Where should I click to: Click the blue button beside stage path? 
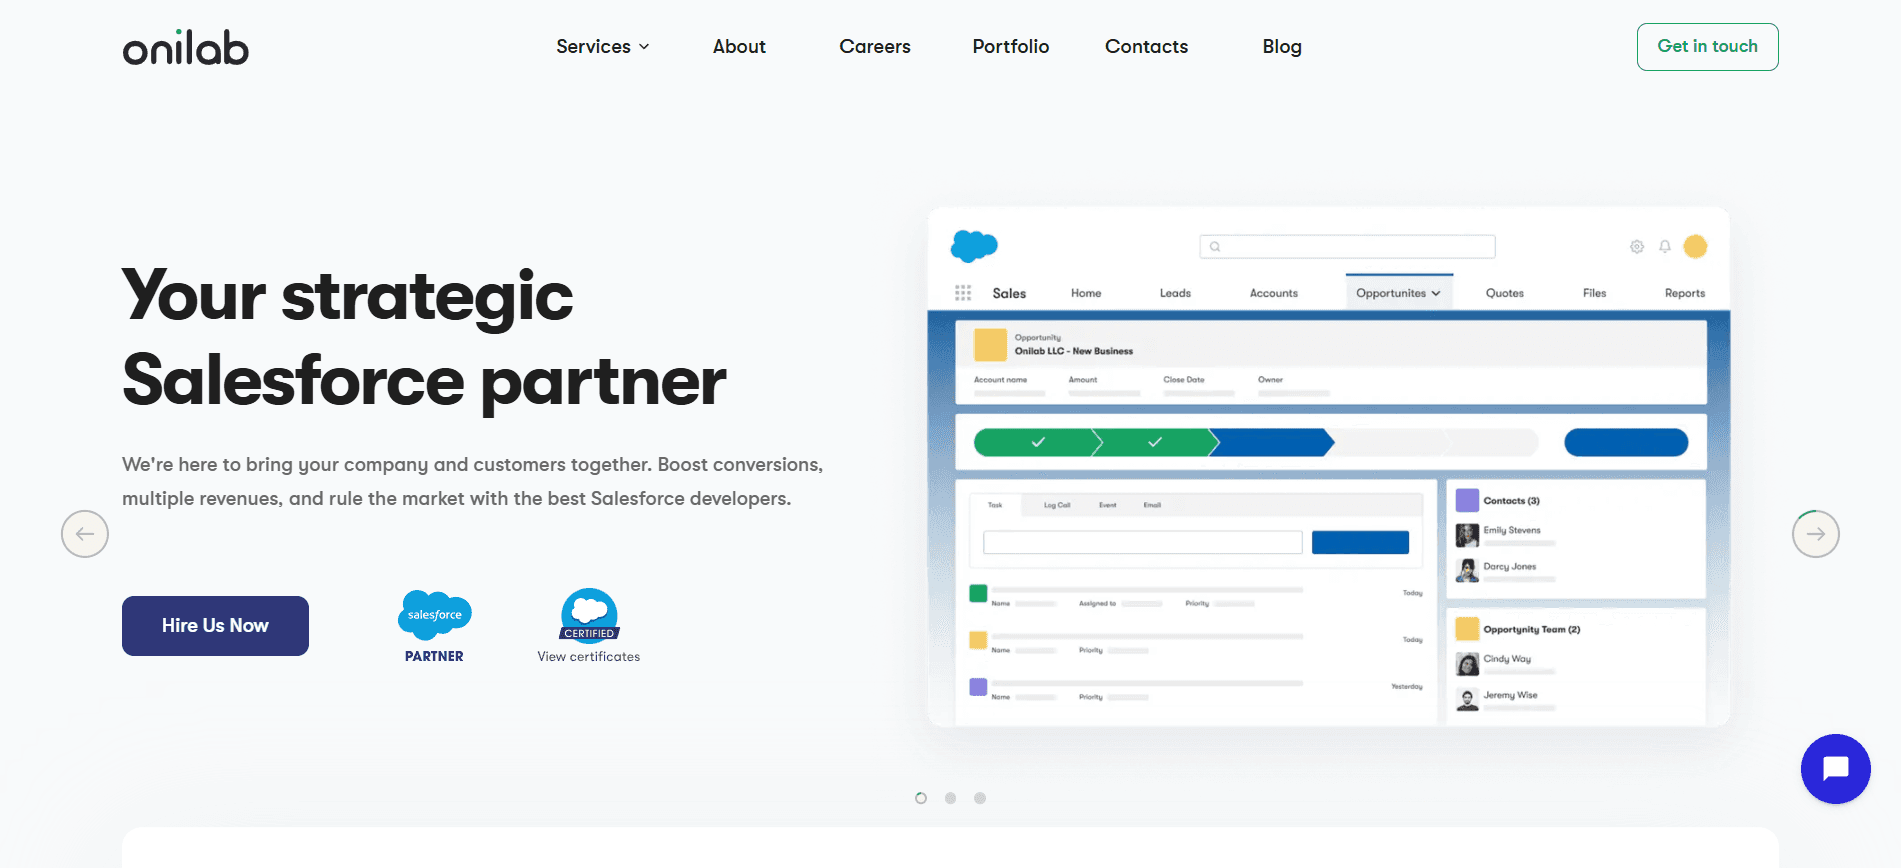tap(1626, 442)
